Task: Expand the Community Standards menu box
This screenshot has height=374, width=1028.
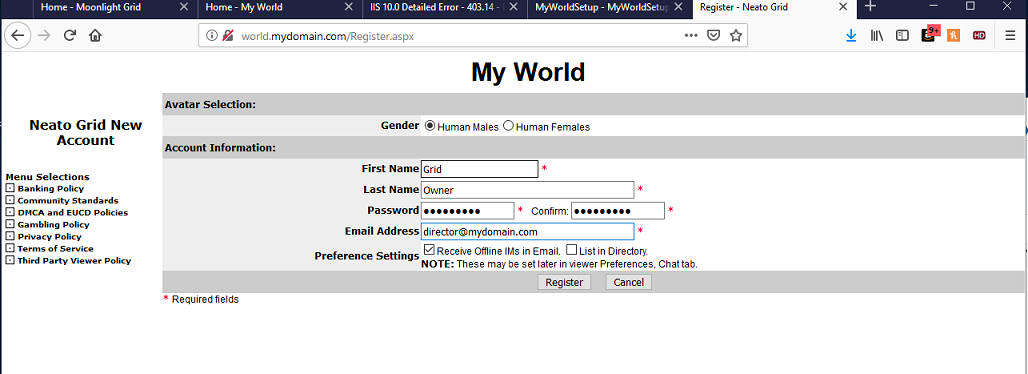Action: (10, 201)
